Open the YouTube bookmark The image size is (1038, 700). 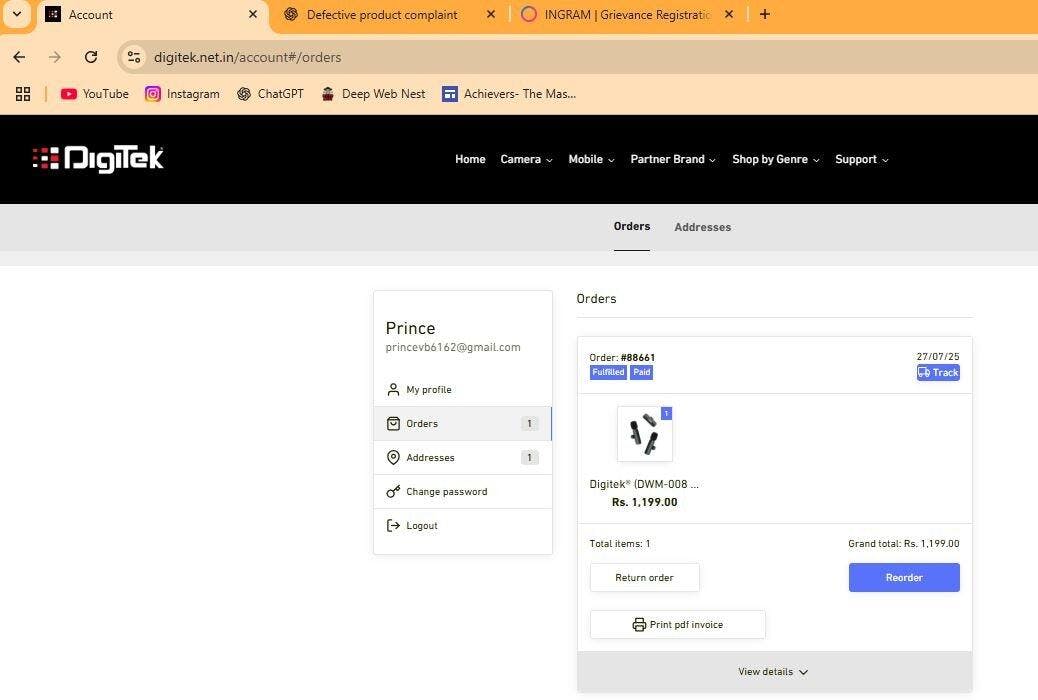point(95,94)
